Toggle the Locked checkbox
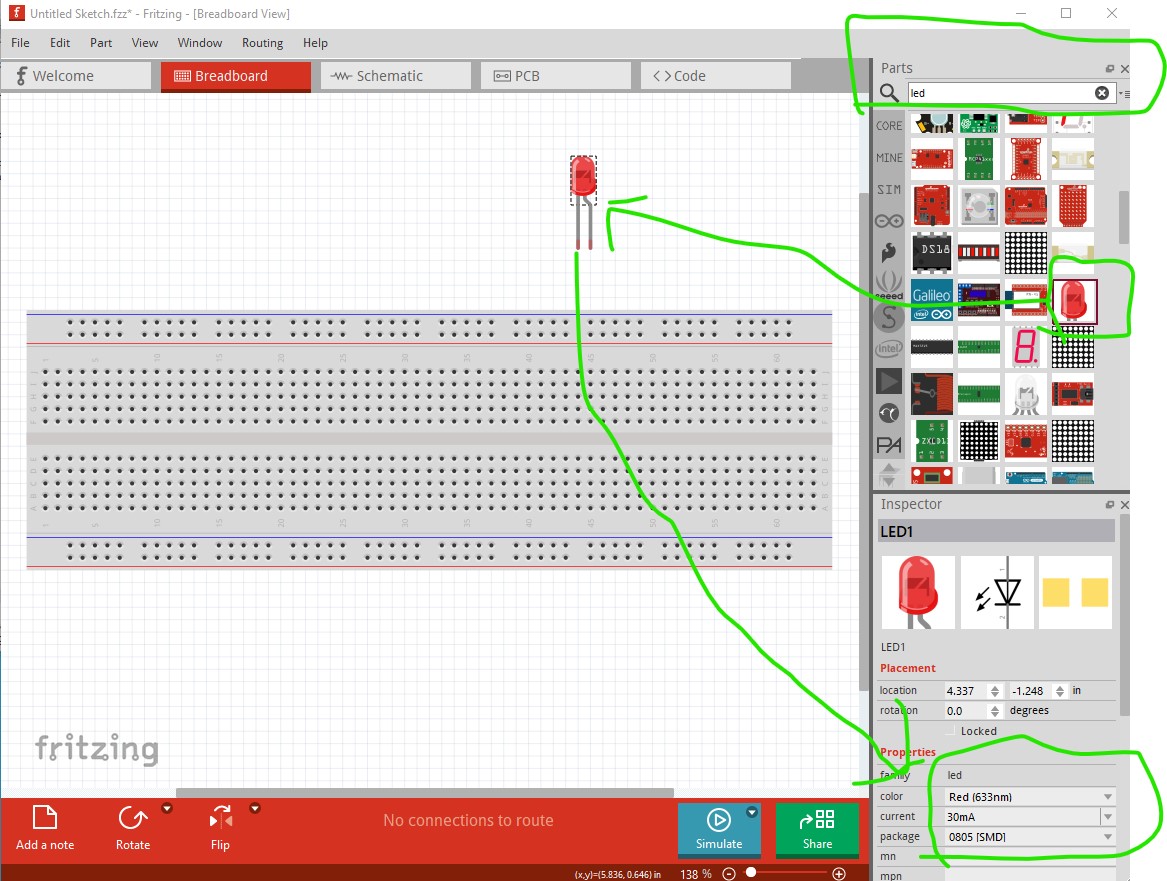 (x=950, y=731)
